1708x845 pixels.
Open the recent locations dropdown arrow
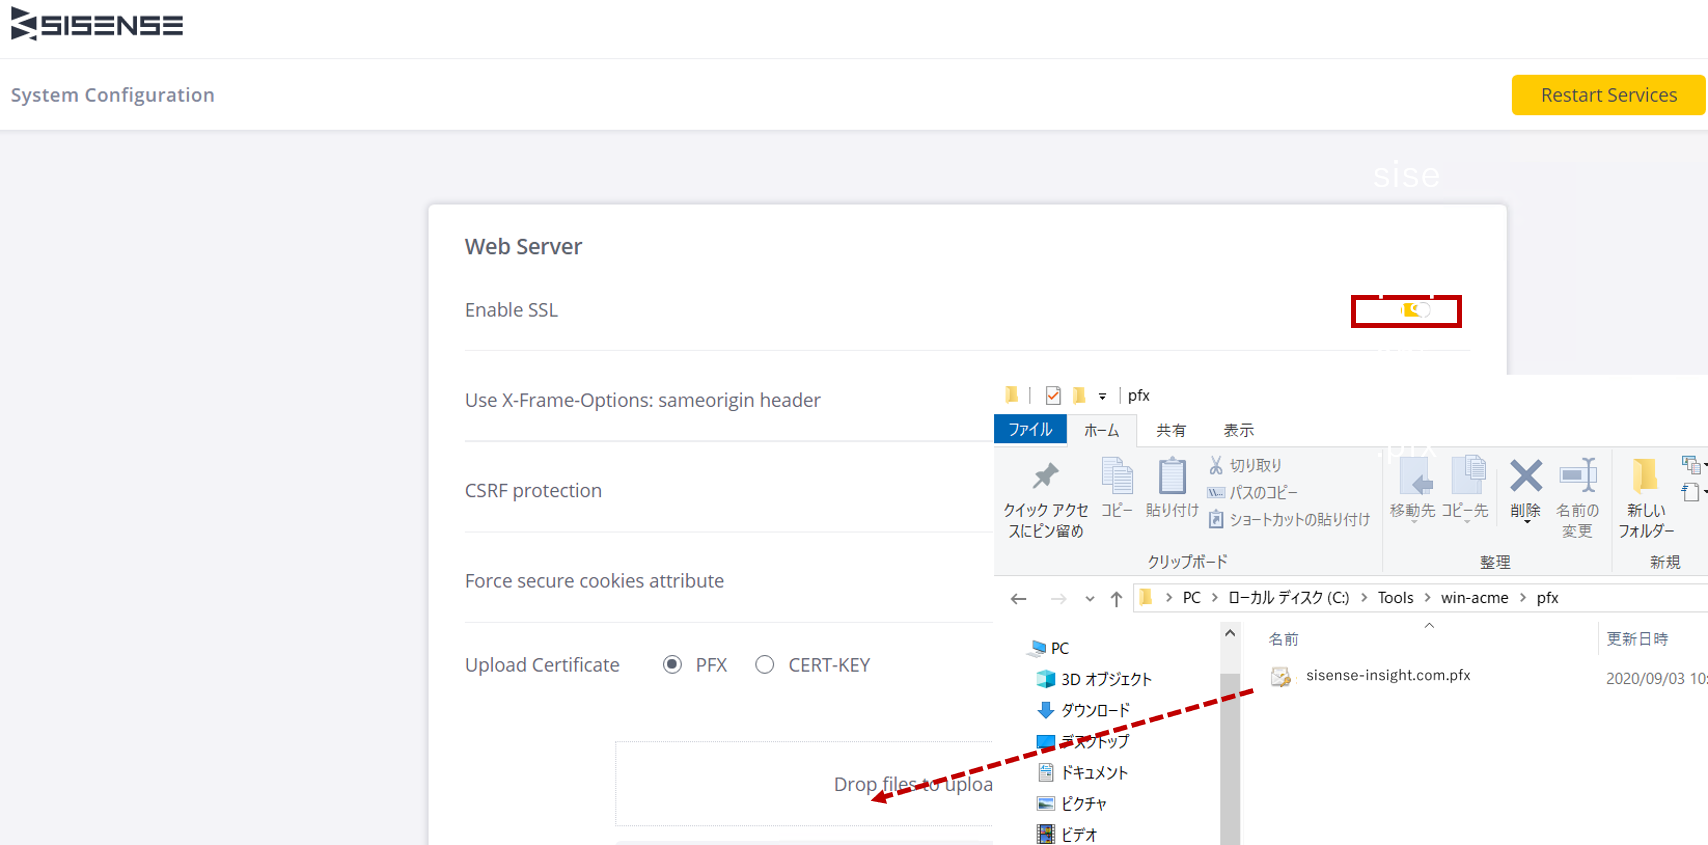coord(1089,599)
